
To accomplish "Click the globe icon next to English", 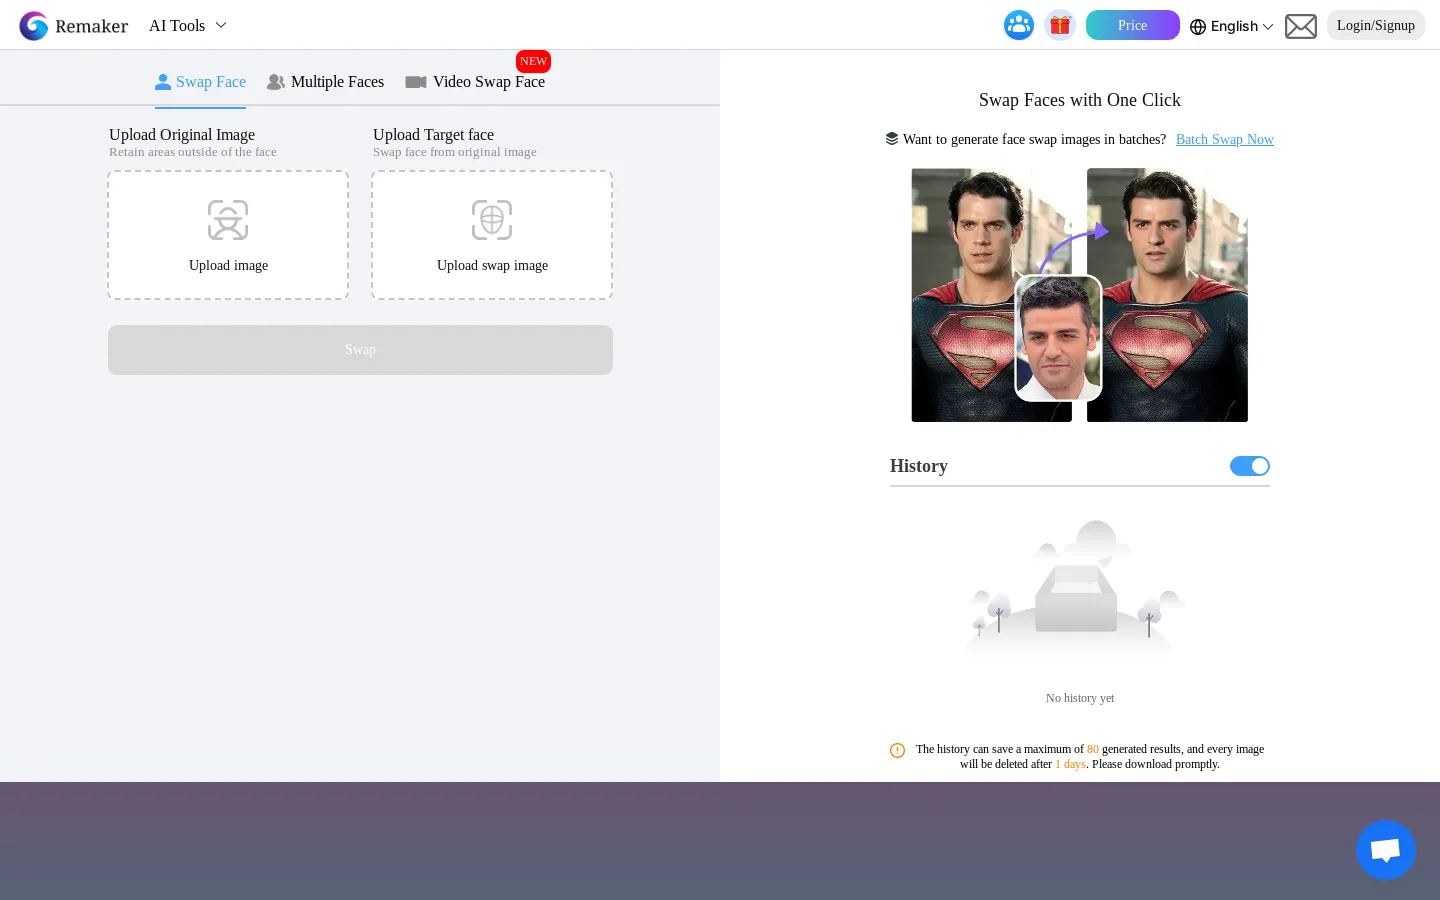I will click(1198, 27).
